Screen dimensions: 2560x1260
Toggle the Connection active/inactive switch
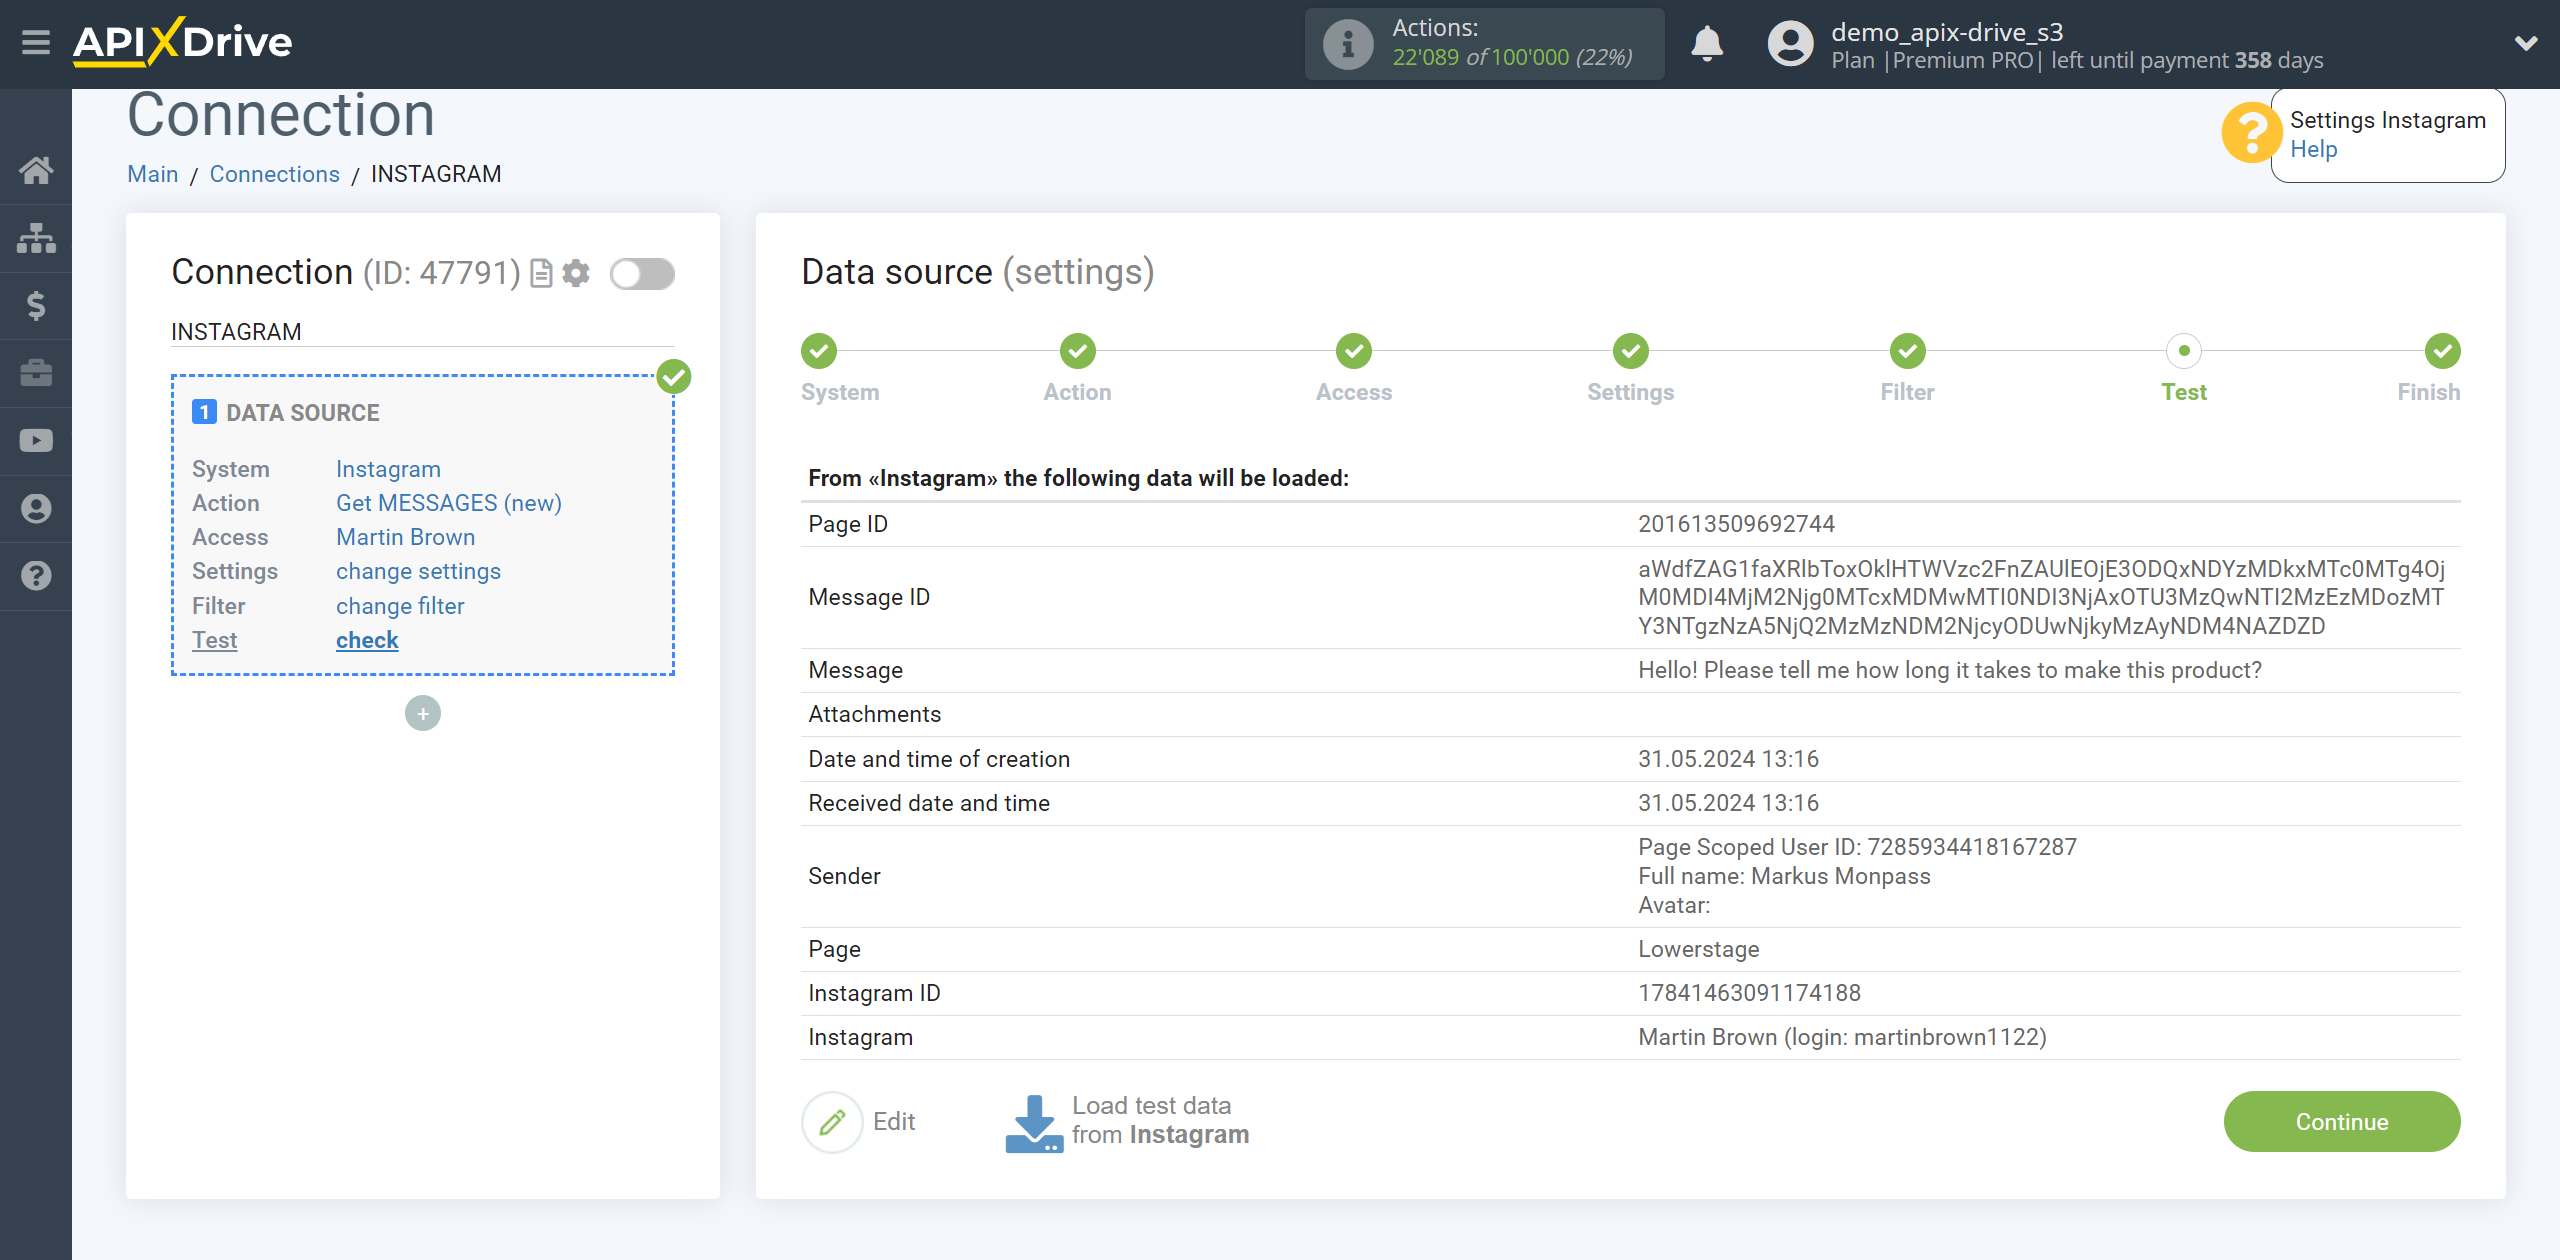(x=642, y=273)
